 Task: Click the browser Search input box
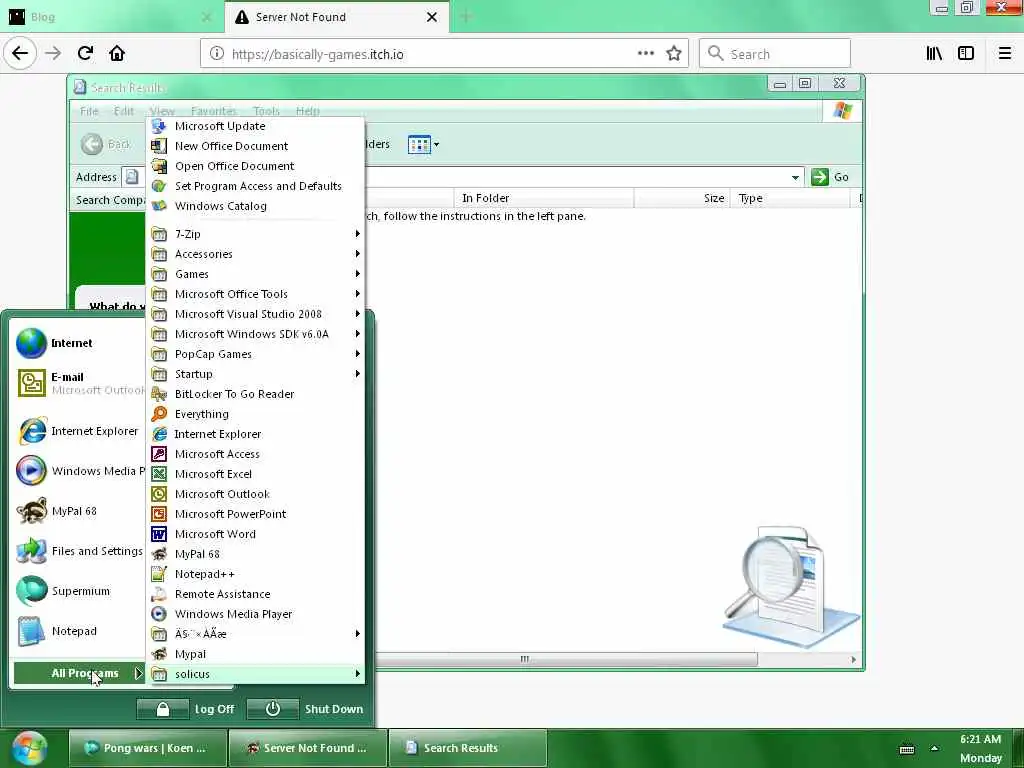775,54
